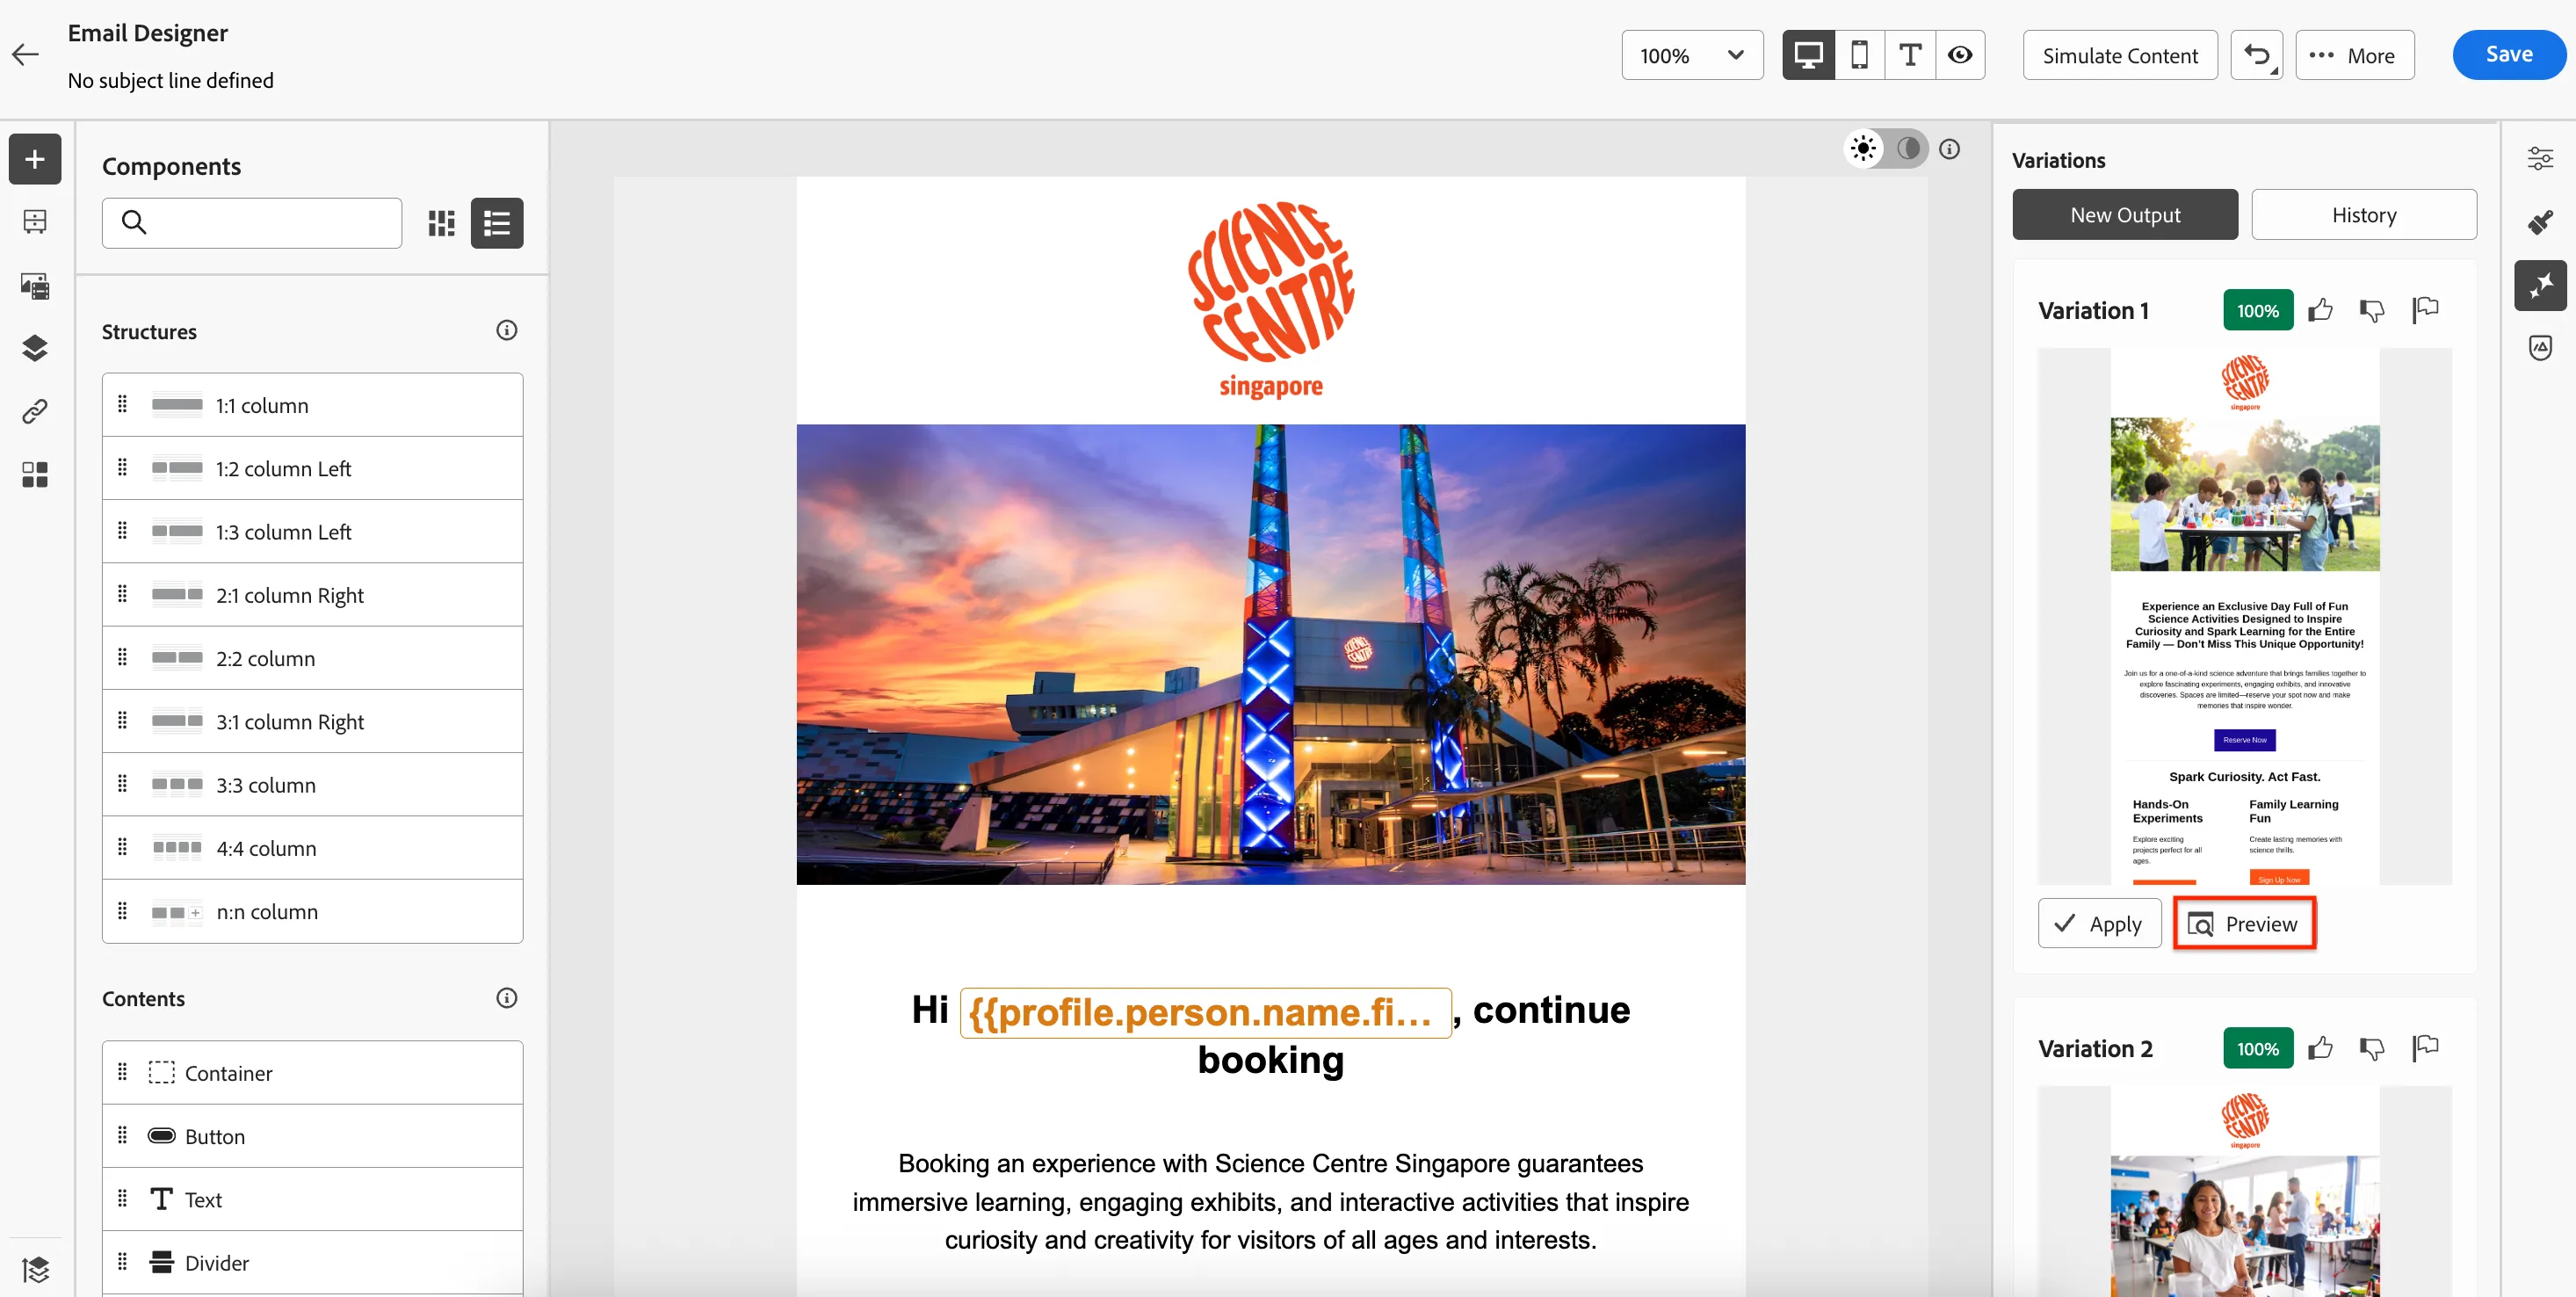Click the back arrow beside Email Designer
Image resolution: width=2576 pixels, height=1297 pixels.
[x=25, y=55]
